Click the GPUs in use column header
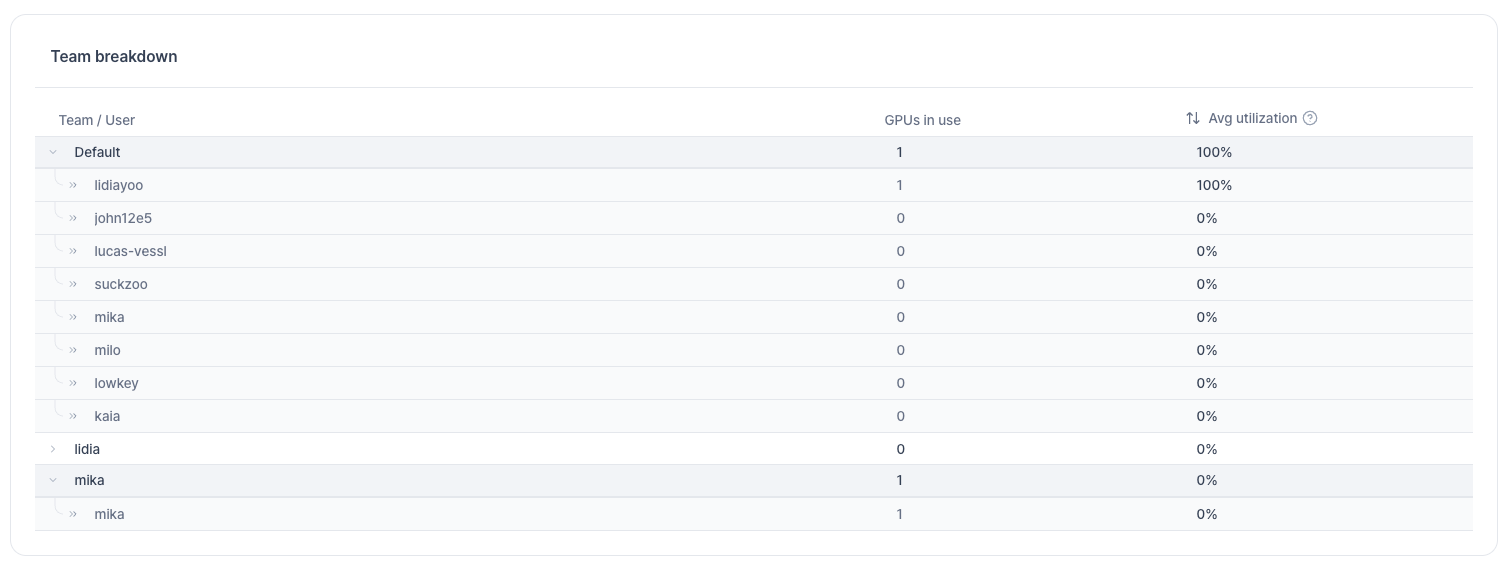Image resolution: width=1506 pixels, height=564 pixels. point(922,120)
